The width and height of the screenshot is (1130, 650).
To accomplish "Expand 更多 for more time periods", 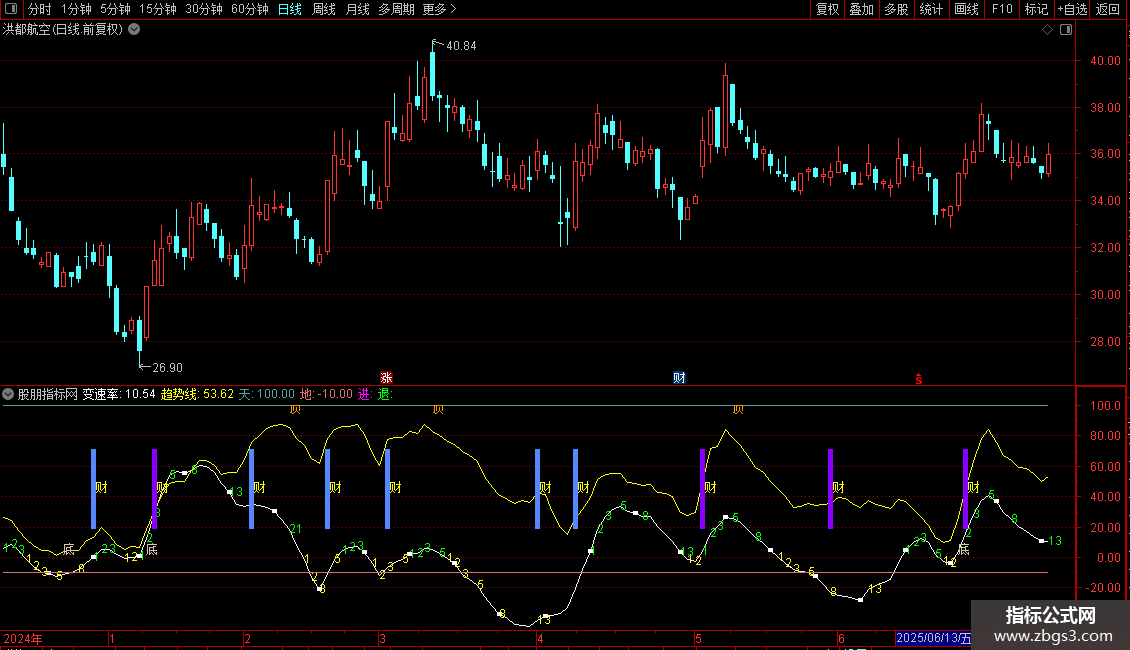I will (x=439, y=10).
